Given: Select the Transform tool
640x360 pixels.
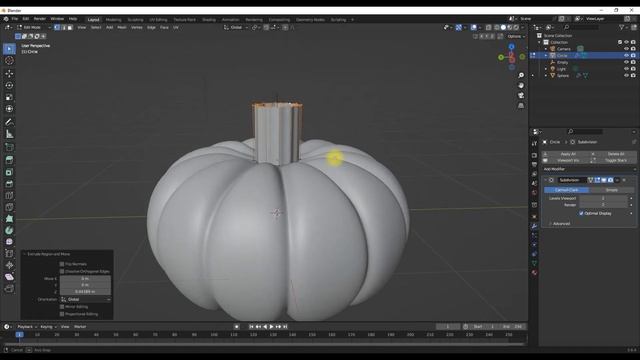Looking at the screenshot, I should pyautogui.click(x=9, y=109).
